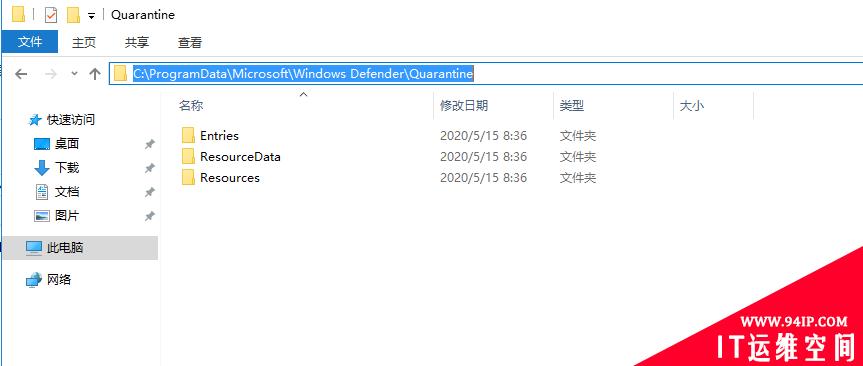Viewport: 863px width, 366px height.
Task: Sort by the 修改日期 column header
Action: tap(464, 106)
